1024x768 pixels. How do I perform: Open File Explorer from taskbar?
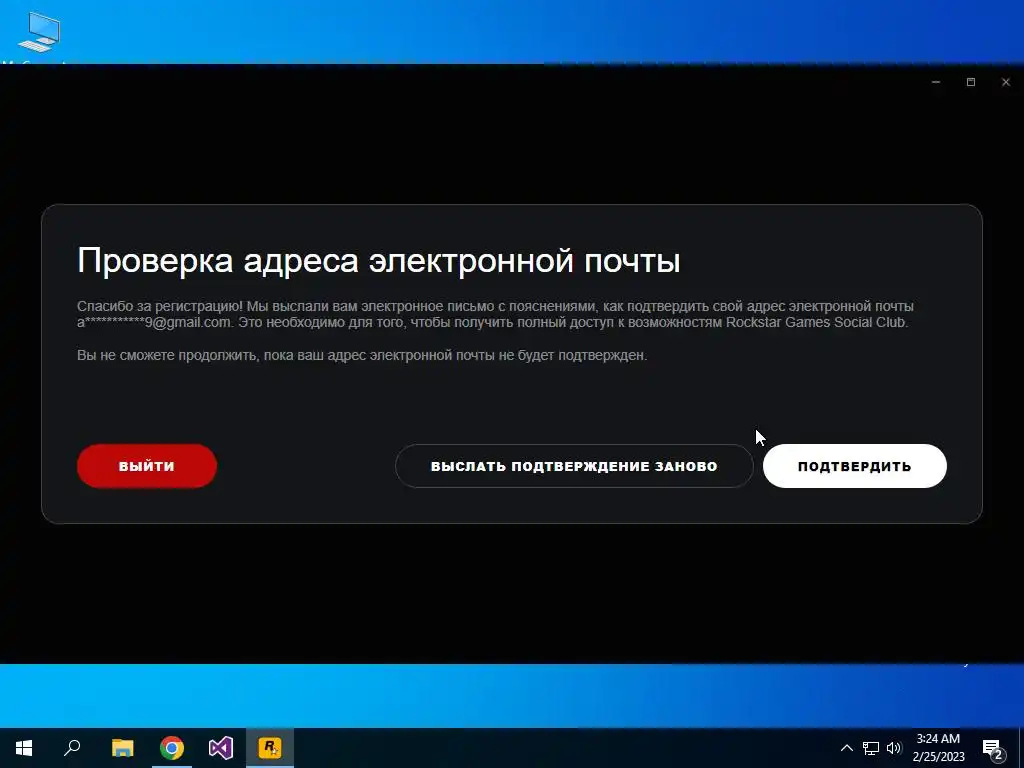tap(122, 748)
